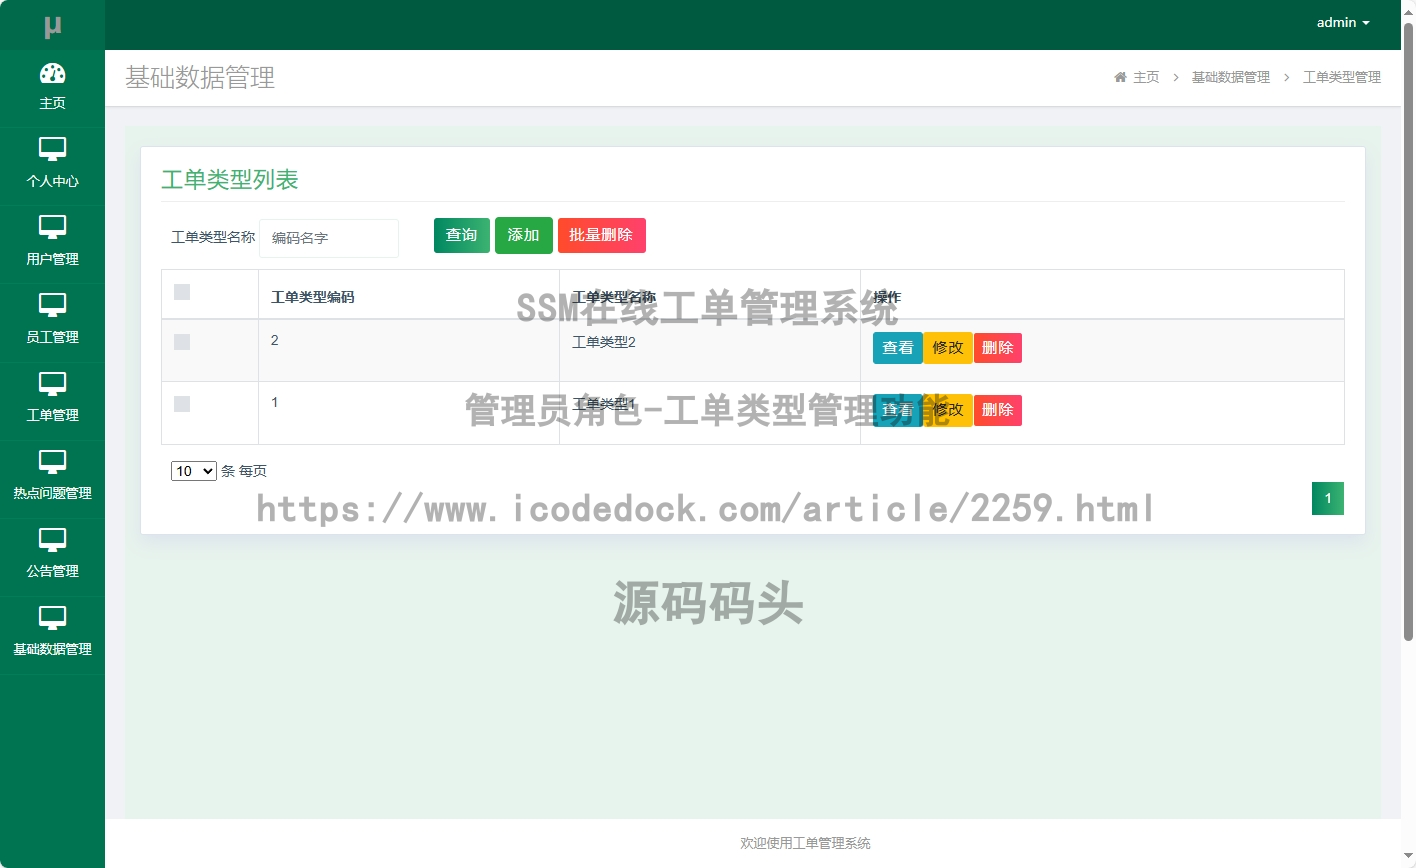
Task: Check the row for 工单类型2
Action: click(x=182, y=342)
